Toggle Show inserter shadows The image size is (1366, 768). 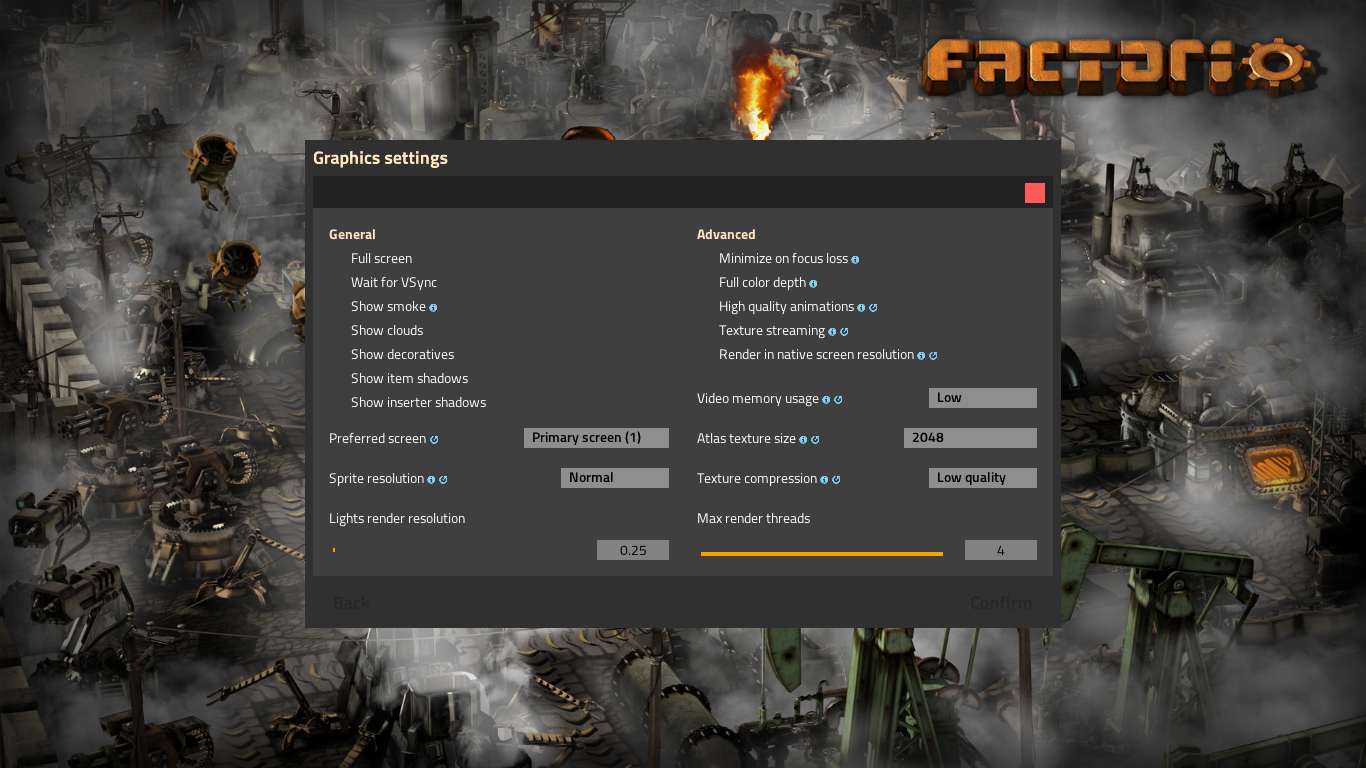coord(418,402)
